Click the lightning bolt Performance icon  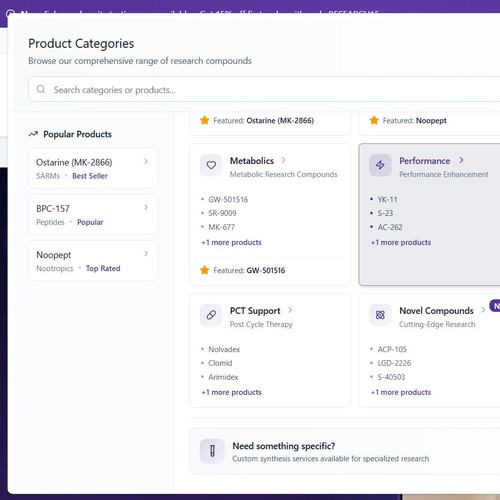(x=380, y=165)
